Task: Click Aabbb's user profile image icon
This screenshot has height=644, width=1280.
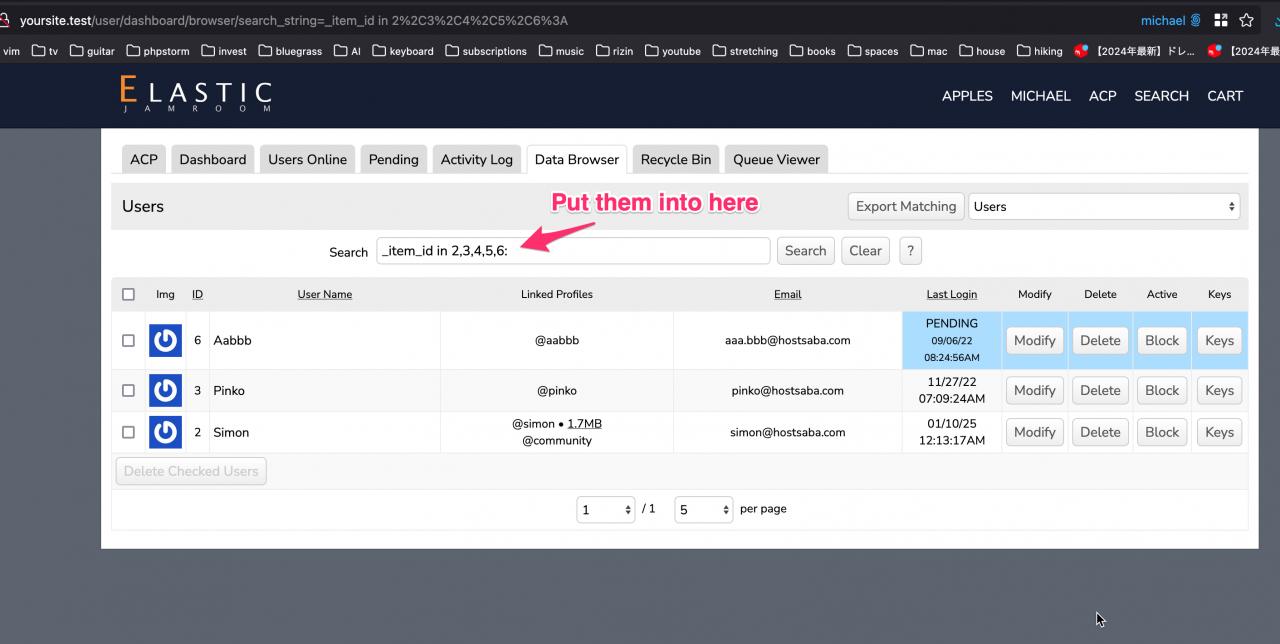Action: (165, 340)
